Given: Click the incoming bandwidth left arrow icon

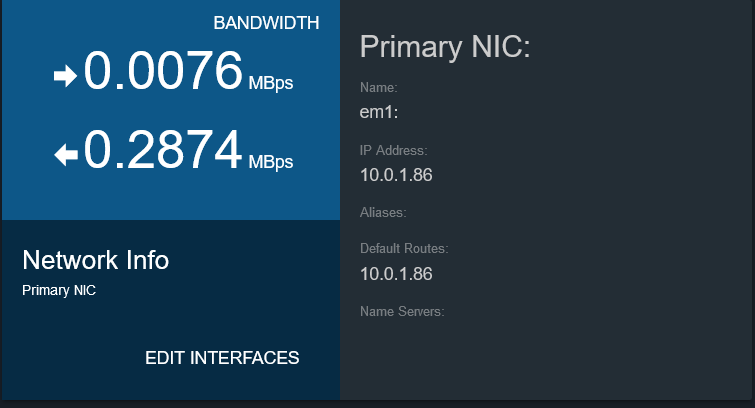Looking at the screenshot, I should pos(65,155).
